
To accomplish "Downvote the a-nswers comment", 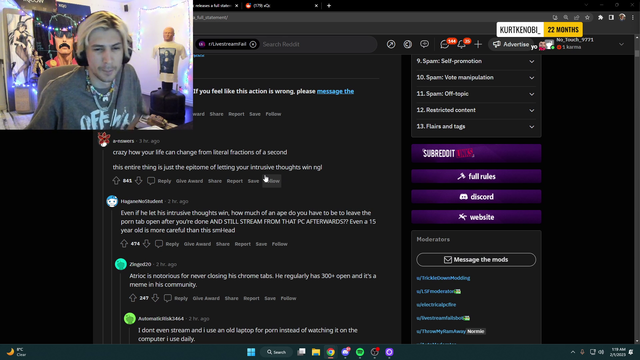I will 139,180.
